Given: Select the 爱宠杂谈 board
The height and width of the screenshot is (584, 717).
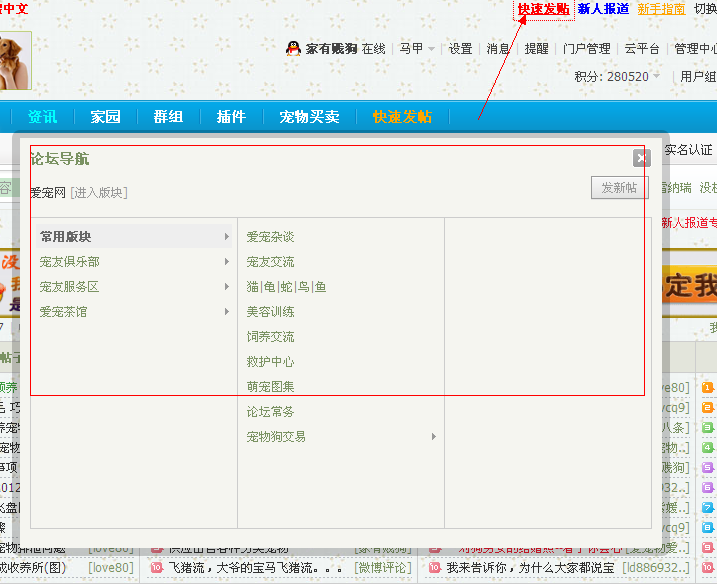Looking at the screenshot, I should pyautogui.click(x=270, y=236).
